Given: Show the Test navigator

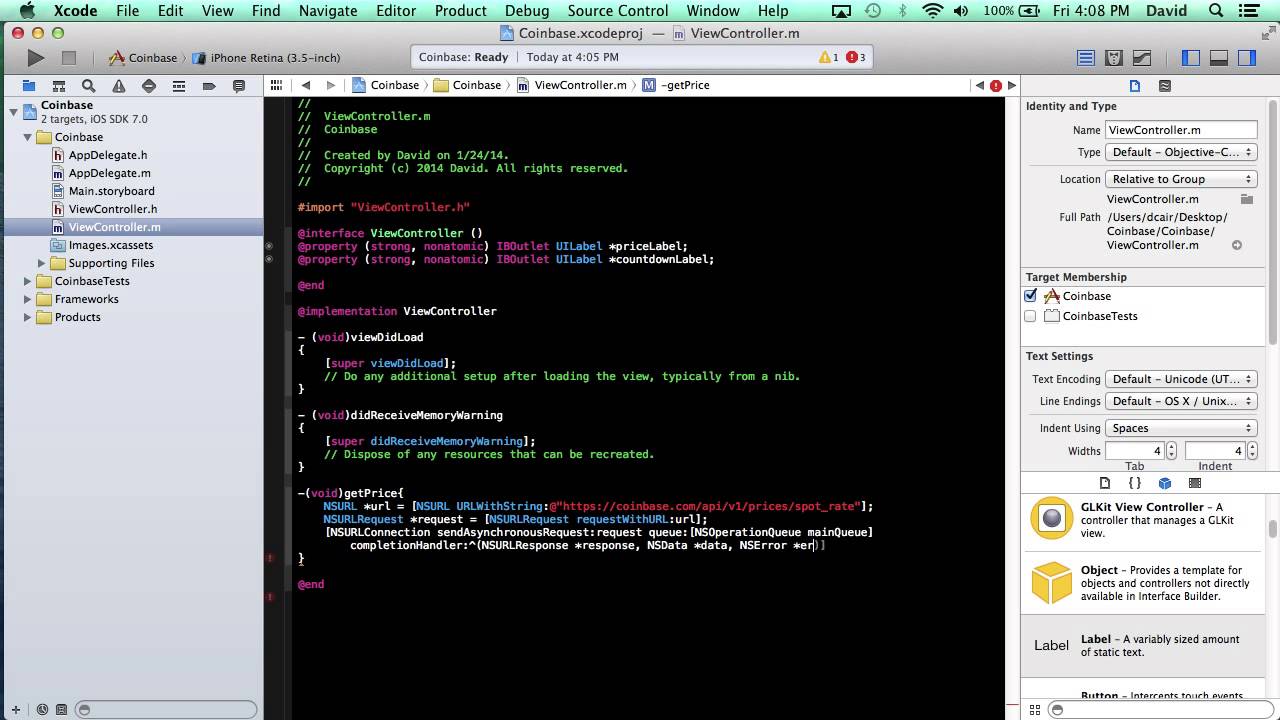Looking at the screenshot, I should point(149,86).
